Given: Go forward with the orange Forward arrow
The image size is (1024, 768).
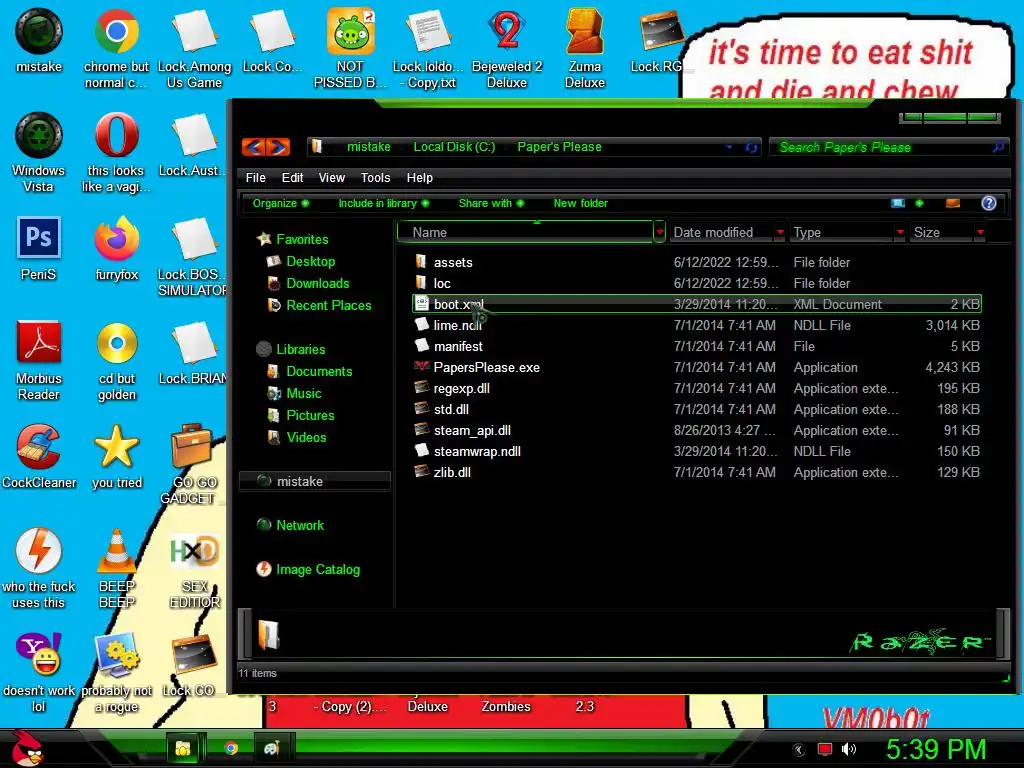Looking at the screenshot, I should point(278,147).
